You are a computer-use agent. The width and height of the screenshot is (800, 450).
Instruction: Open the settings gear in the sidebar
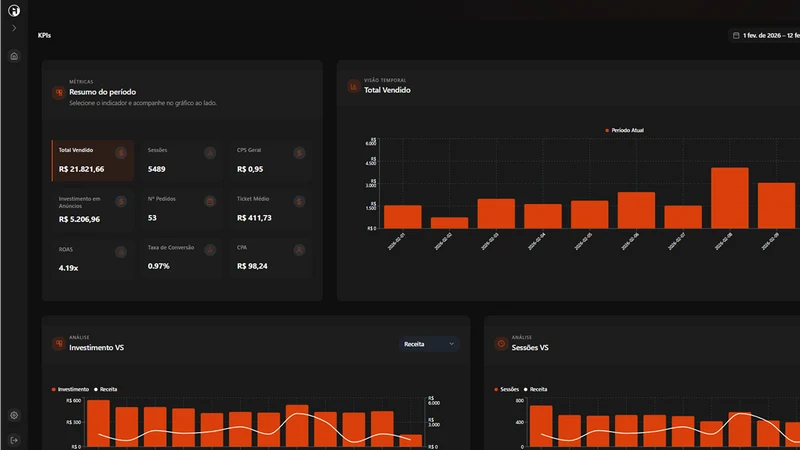click(14, 415)
